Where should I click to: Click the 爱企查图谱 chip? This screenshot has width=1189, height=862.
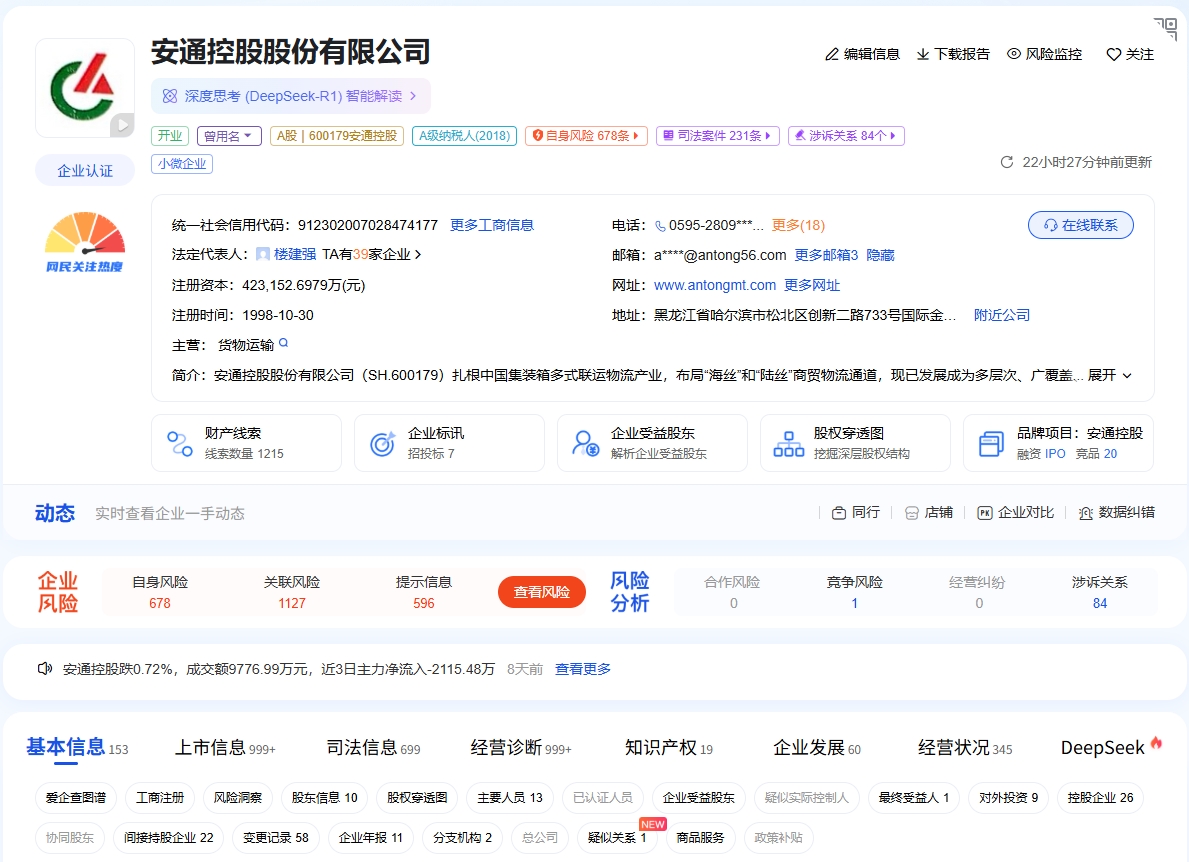click(76, 798)
